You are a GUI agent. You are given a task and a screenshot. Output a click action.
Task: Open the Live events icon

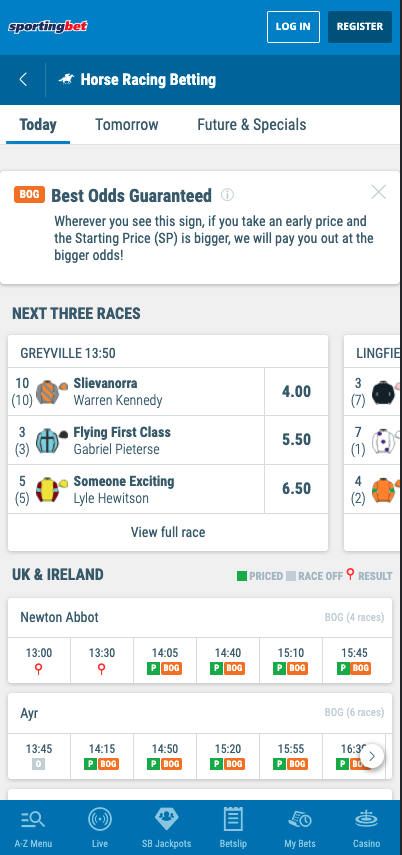click(x=100, y=819)
